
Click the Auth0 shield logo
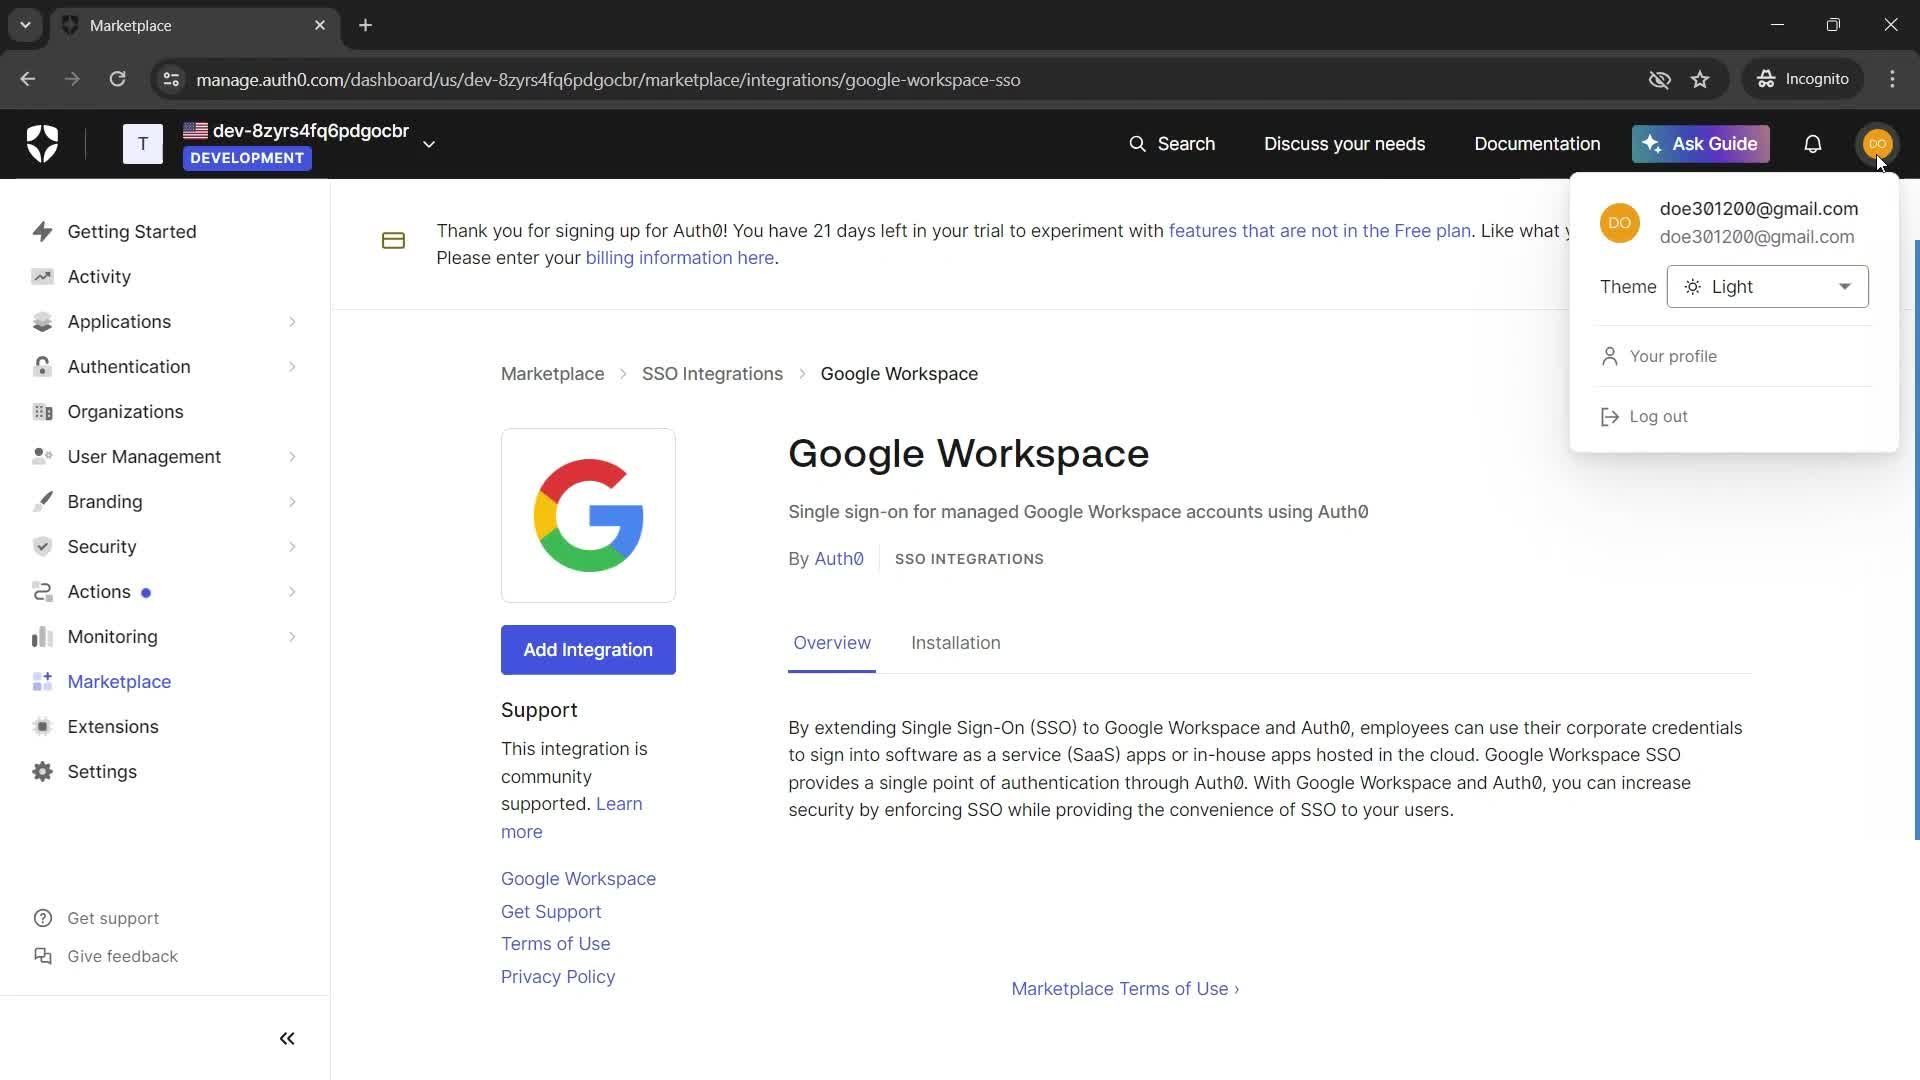42,144
